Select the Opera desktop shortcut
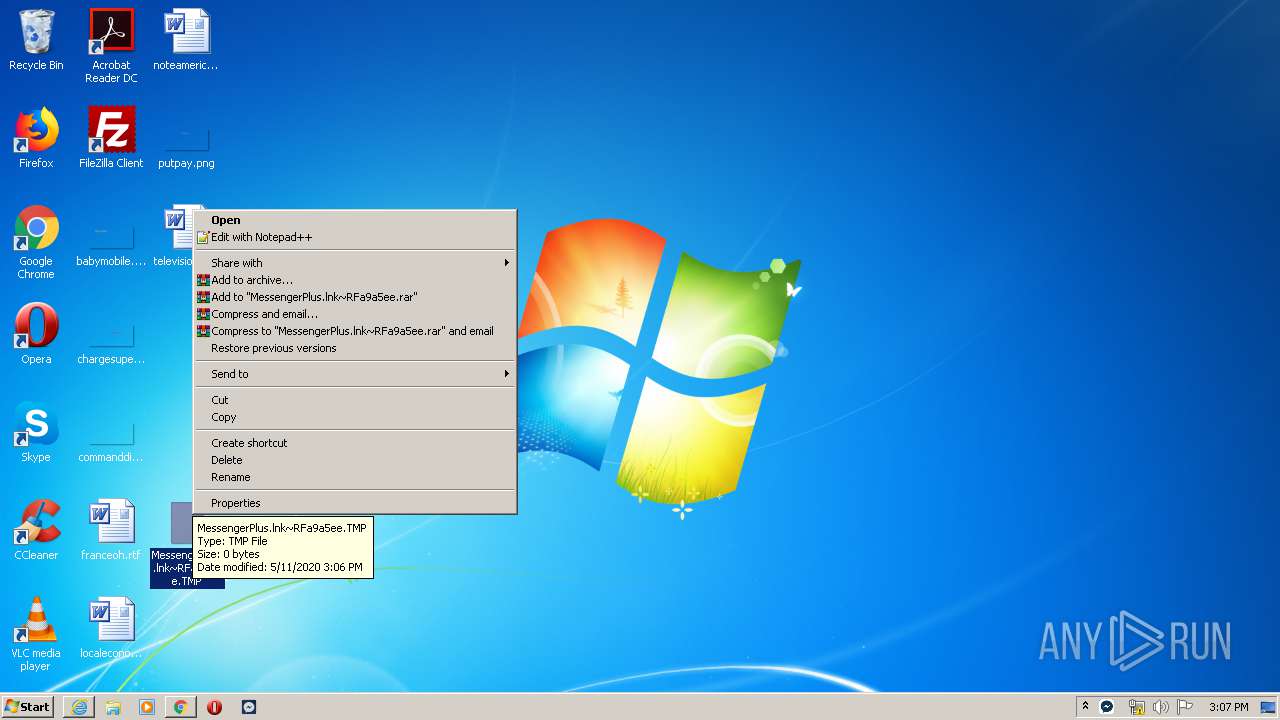The image size is (1280, 720). click(36, 334)
